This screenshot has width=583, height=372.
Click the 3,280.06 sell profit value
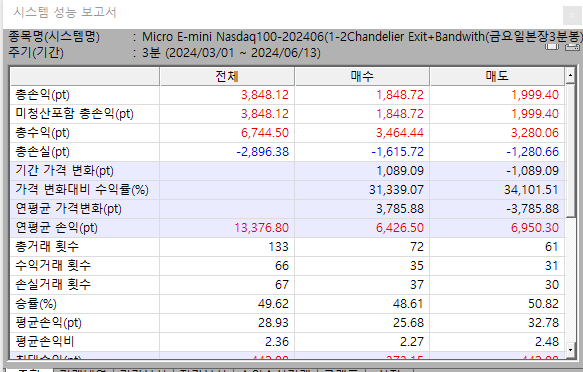[535, 133]
